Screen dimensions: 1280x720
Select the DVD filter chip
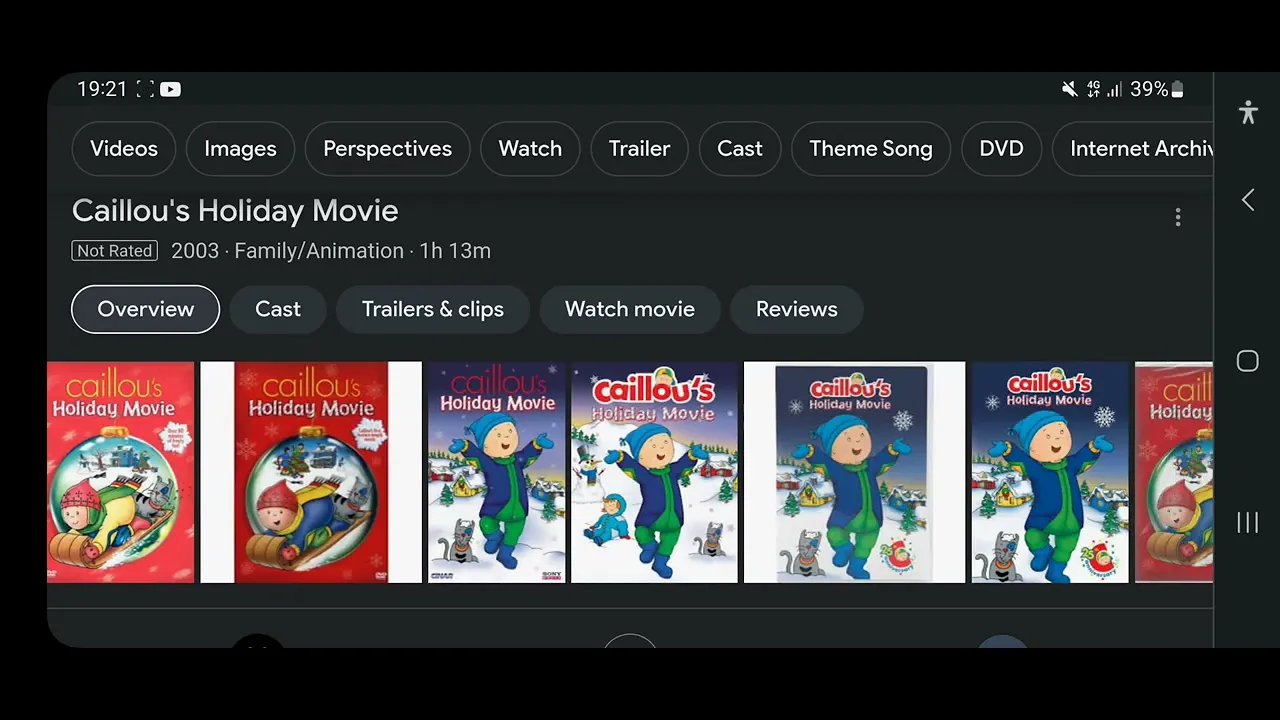pyautogui.click(x=1001, y=149)
